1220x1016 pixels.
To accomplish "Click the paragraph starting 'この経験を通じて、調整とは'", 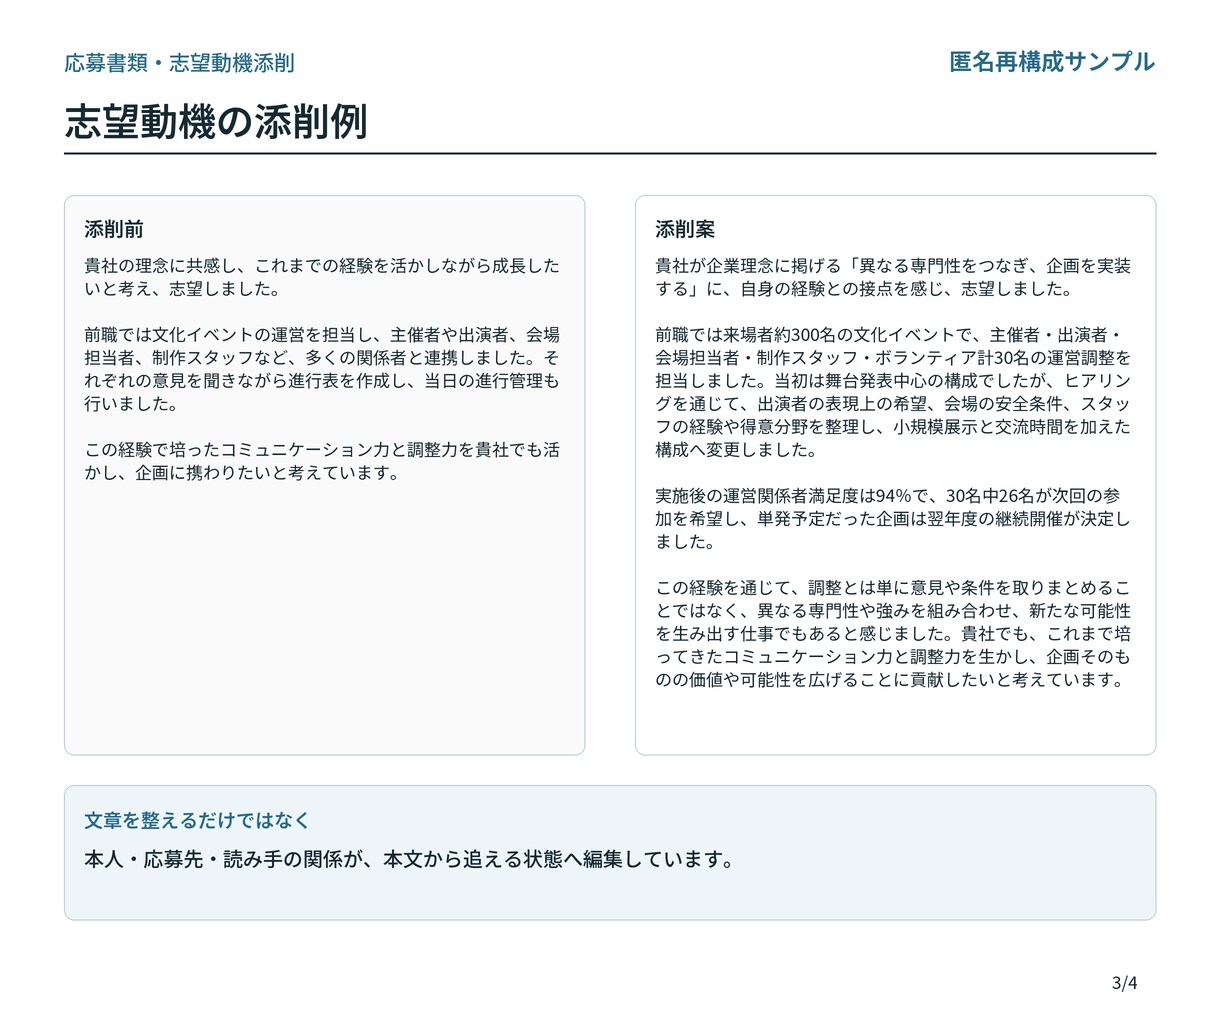I will pyautogui.click(x=893, y=634).
